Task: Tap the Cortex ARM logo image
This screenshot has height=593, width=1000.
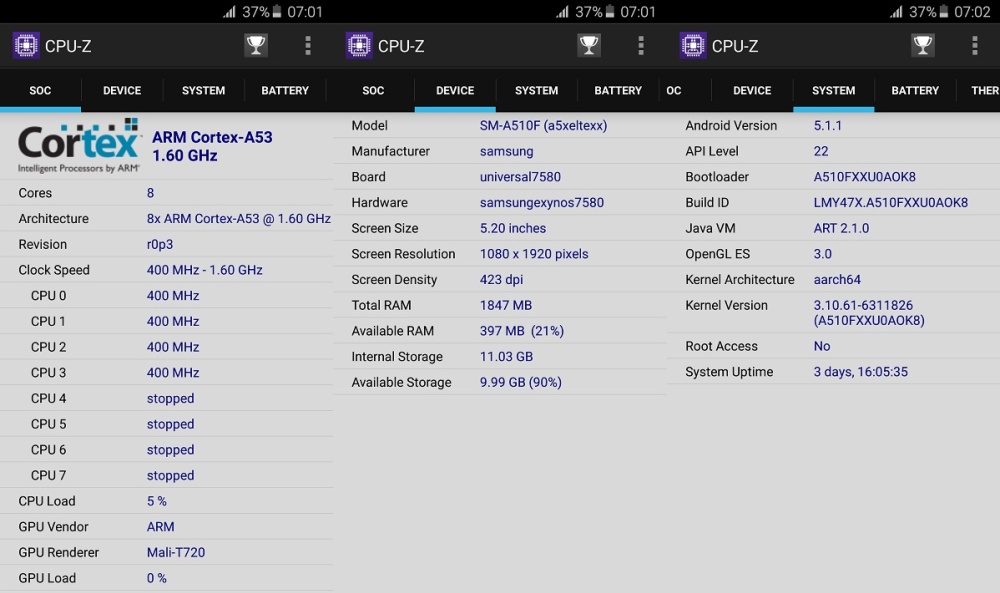Action: point(78,146)
